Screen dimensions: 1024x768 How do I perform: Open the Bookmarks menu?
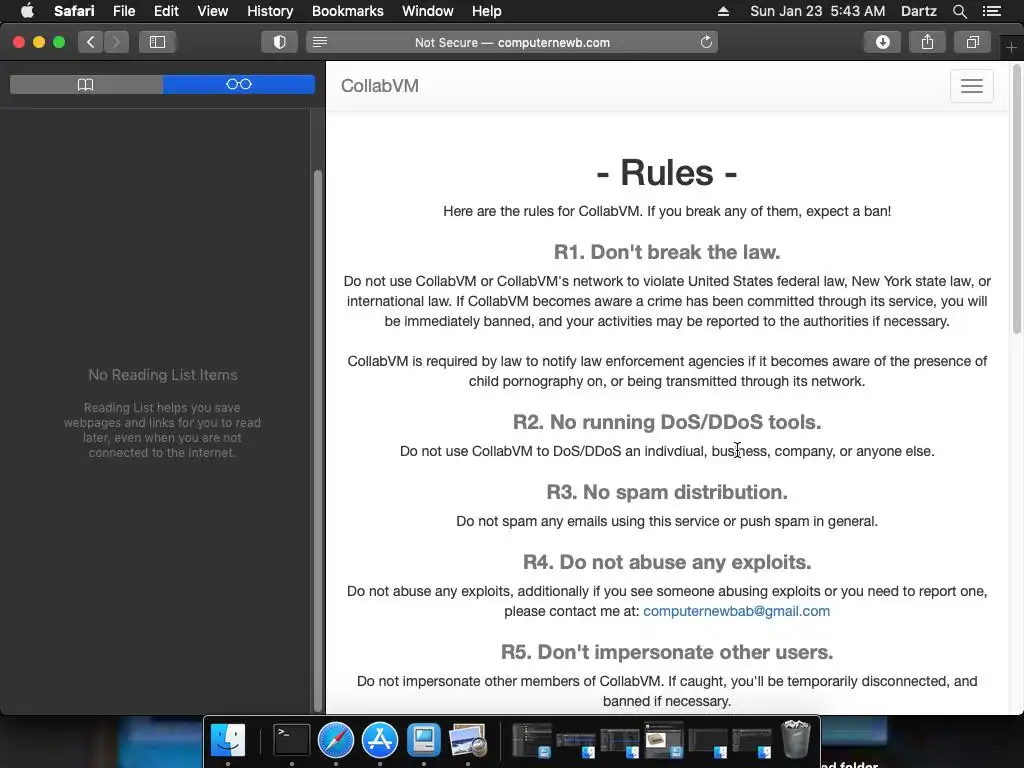coord(347,11)
